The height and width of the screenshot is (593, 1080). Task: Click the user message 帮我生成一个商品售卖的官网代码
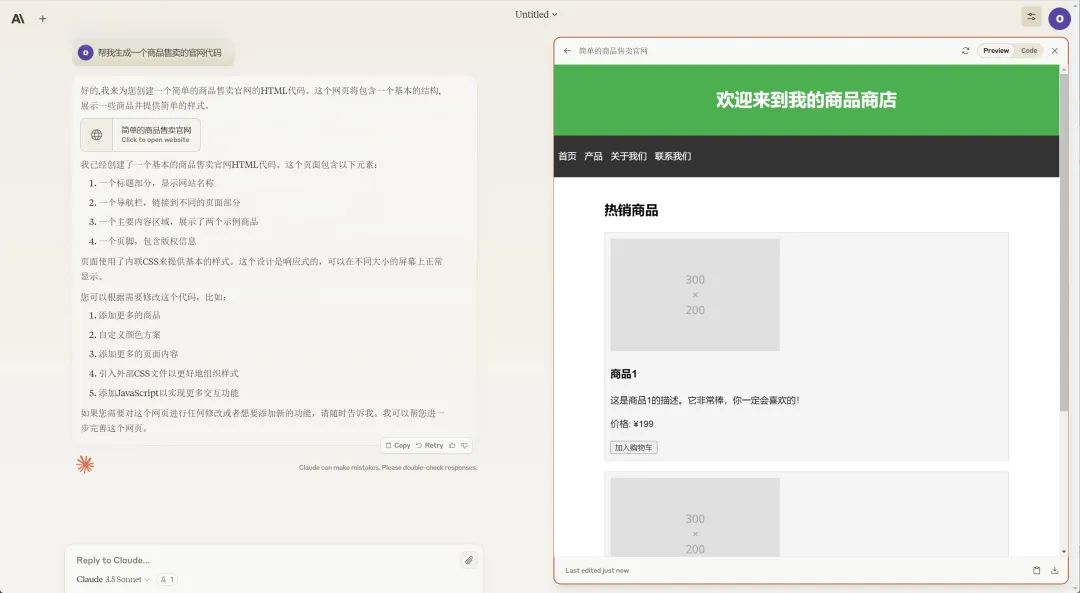160,53
